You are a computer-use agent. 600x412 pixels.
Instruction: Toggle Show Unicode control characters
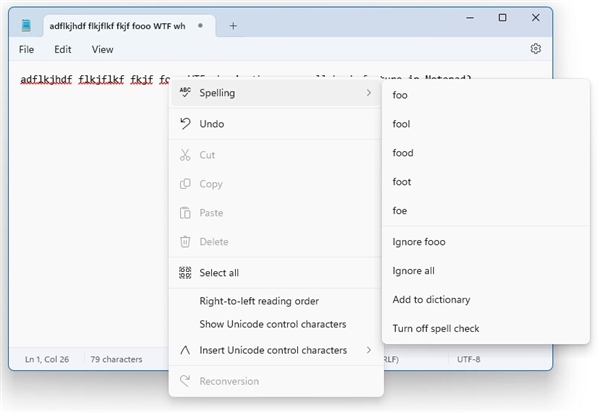coord(272,324)
